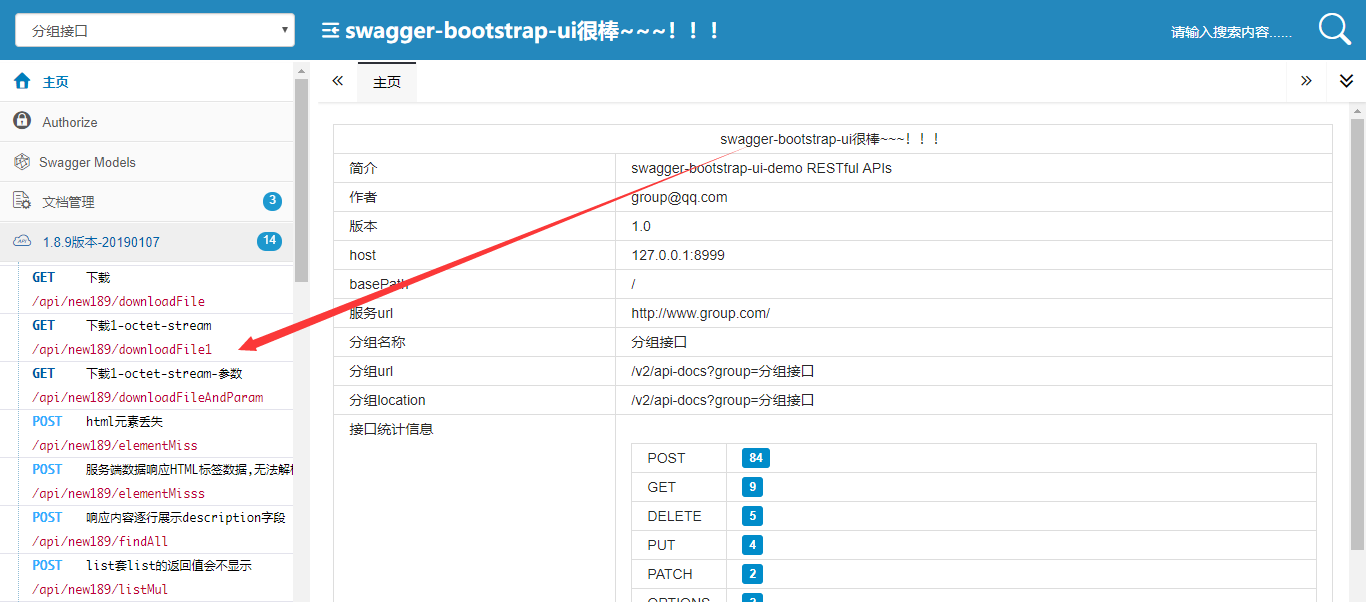
Task: Click the 分组url value /v2/api-docs
Action: pyautogui.click(x=723, y=371)
